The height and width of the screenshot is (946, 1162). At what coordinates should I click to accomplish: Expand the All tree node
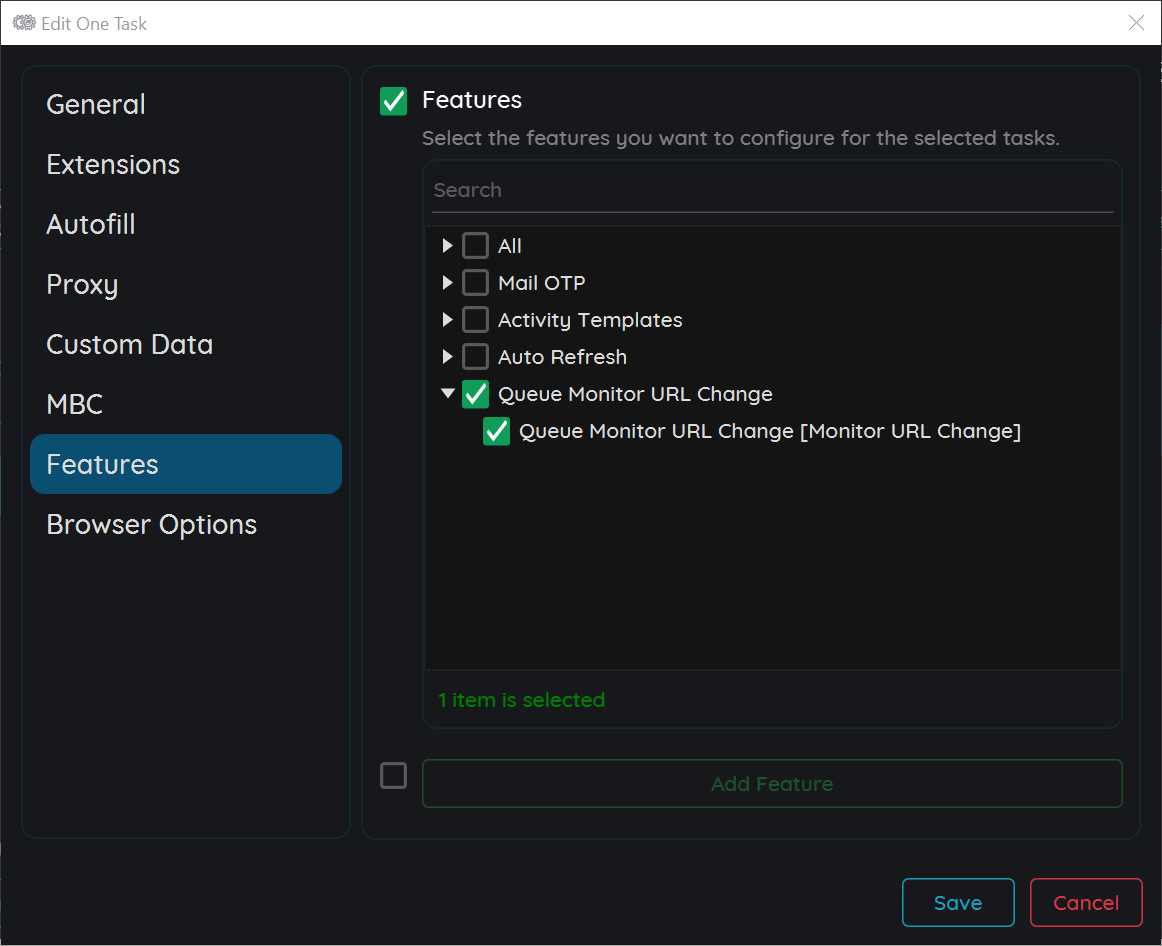pyautogui.click(x=447, y=245)
